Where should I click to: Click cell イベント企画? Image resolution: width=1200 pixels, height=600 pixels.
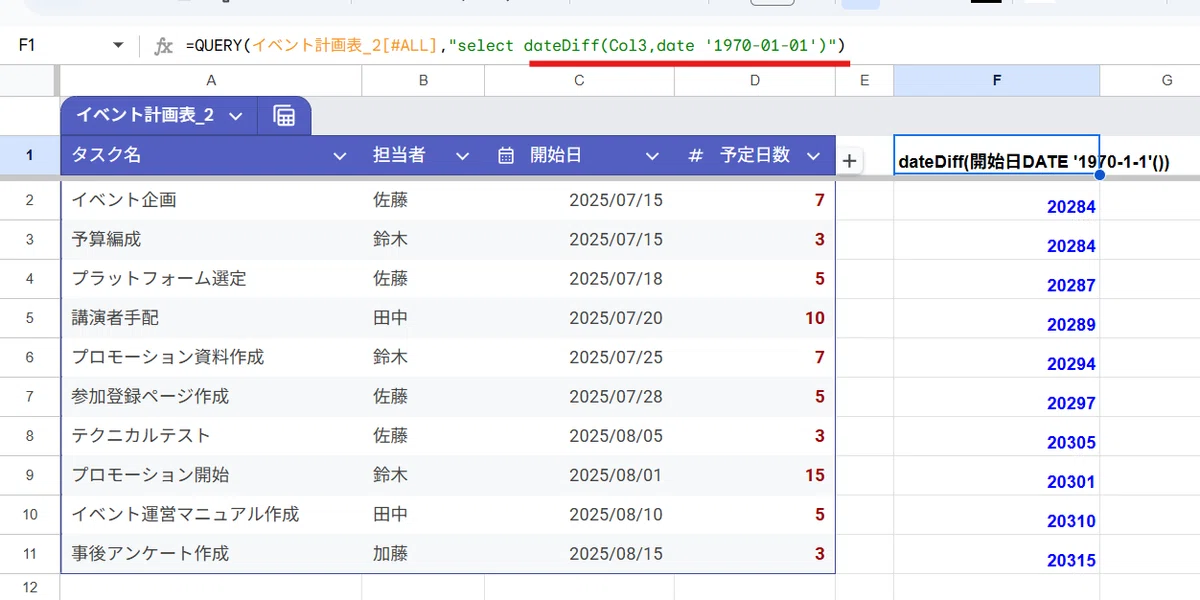pos(211,200)
